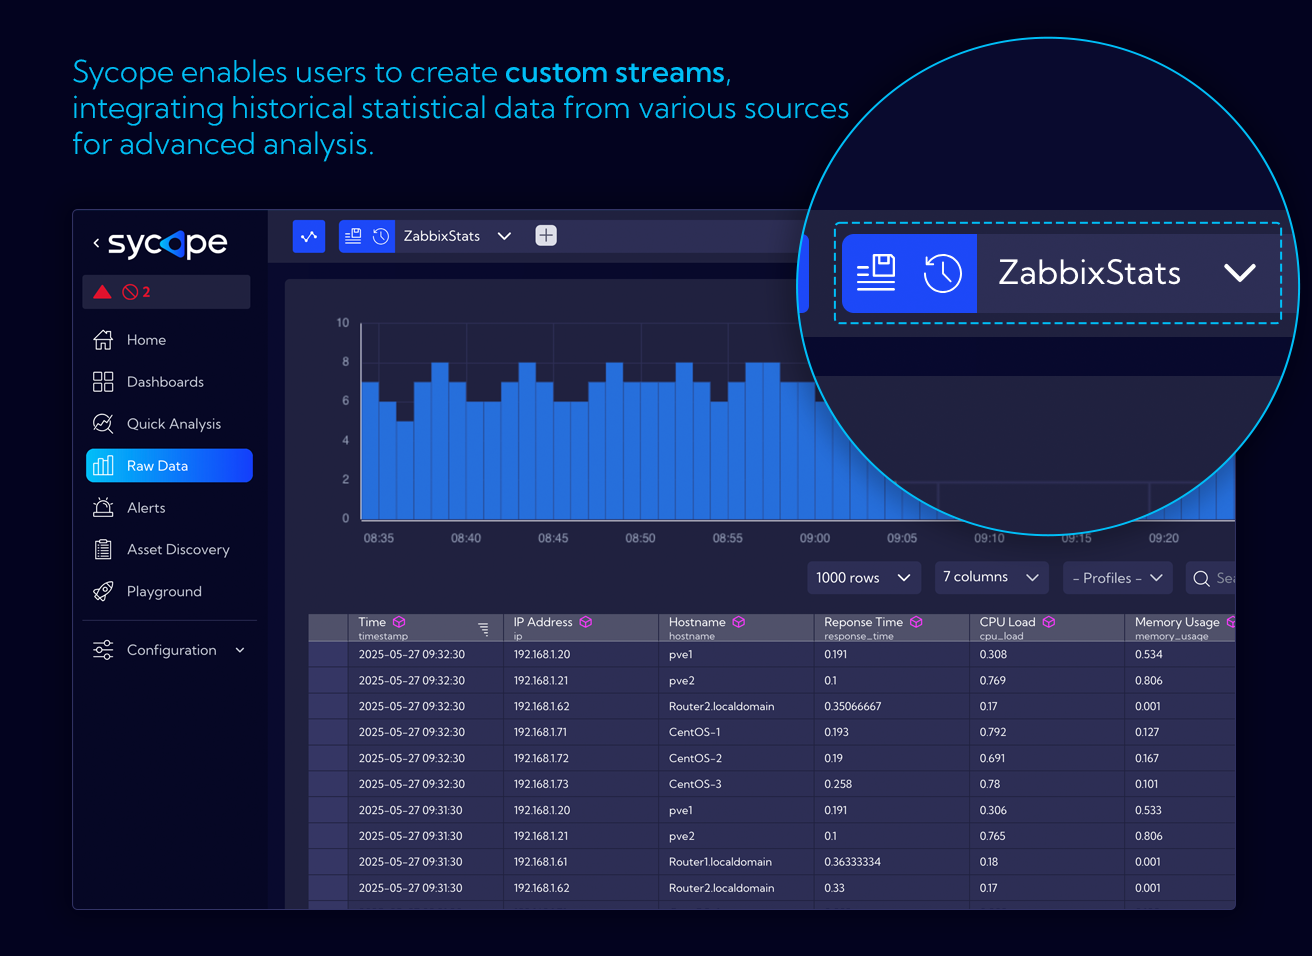Click the memory usage value 0.167
Screen dimensions: 1312x956
pos(1147,758)
